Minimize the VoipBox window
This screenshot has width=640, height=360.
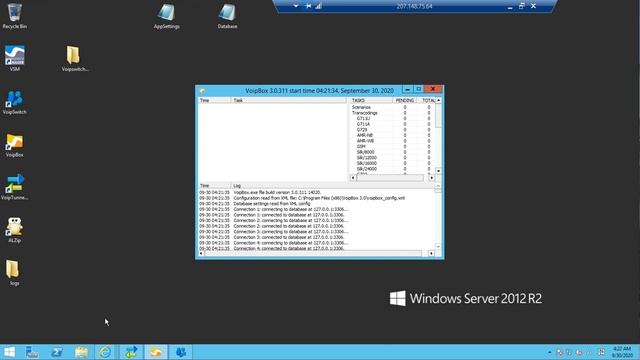point(407,89)
